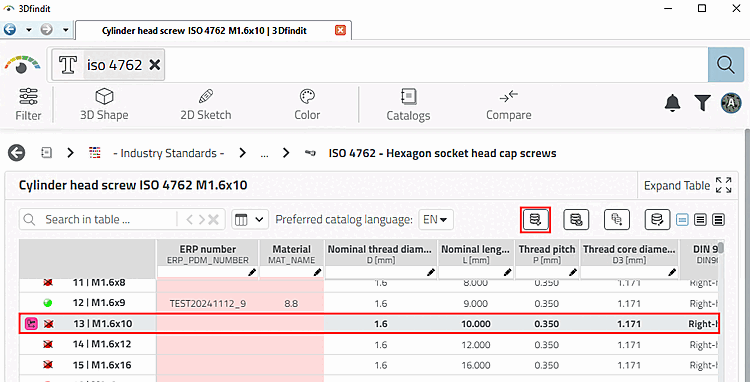750x382 pixels.
Task: Open the preferred catalog language EN dropdown
Action: (436, 220)
